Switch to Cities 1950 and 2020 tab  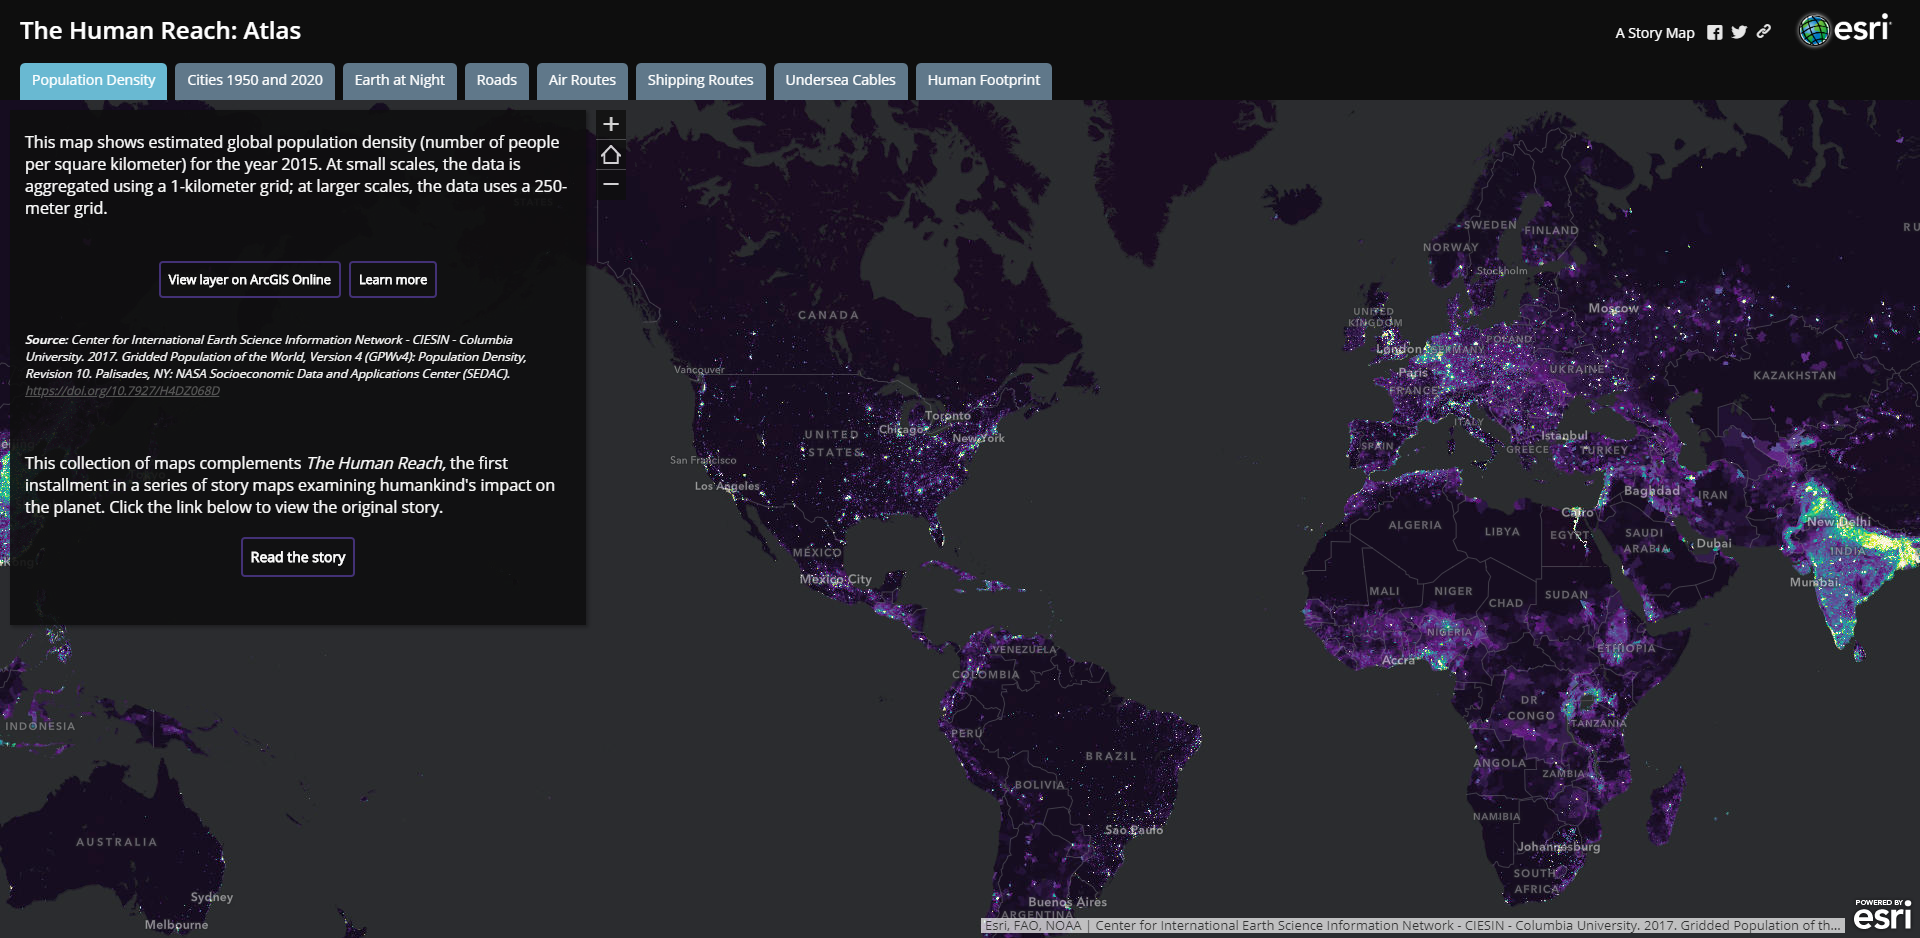255,80
